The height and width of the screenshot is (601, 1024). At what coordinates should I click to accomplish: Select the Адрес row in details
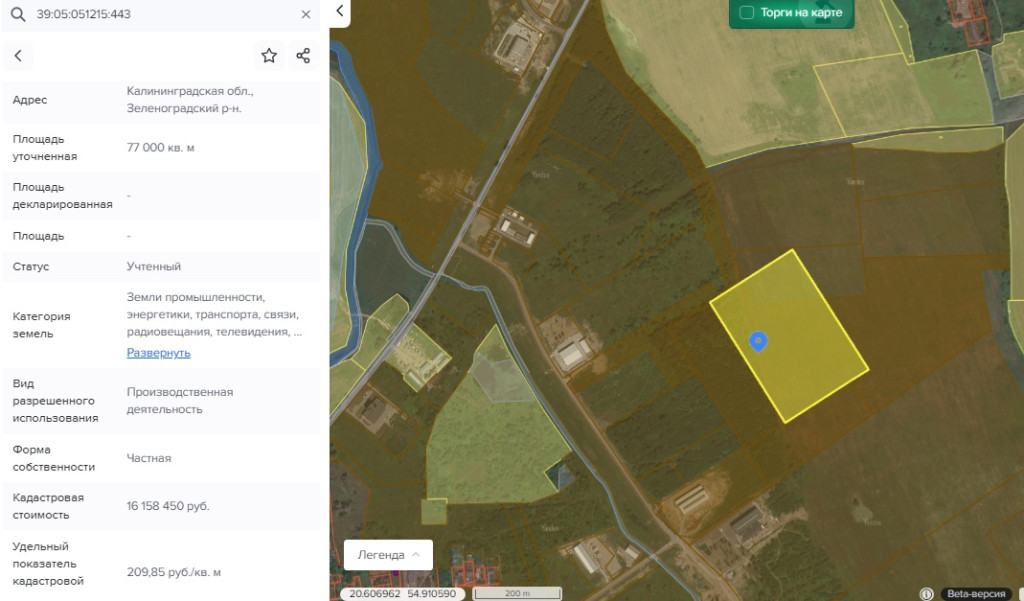click(160, 100)
